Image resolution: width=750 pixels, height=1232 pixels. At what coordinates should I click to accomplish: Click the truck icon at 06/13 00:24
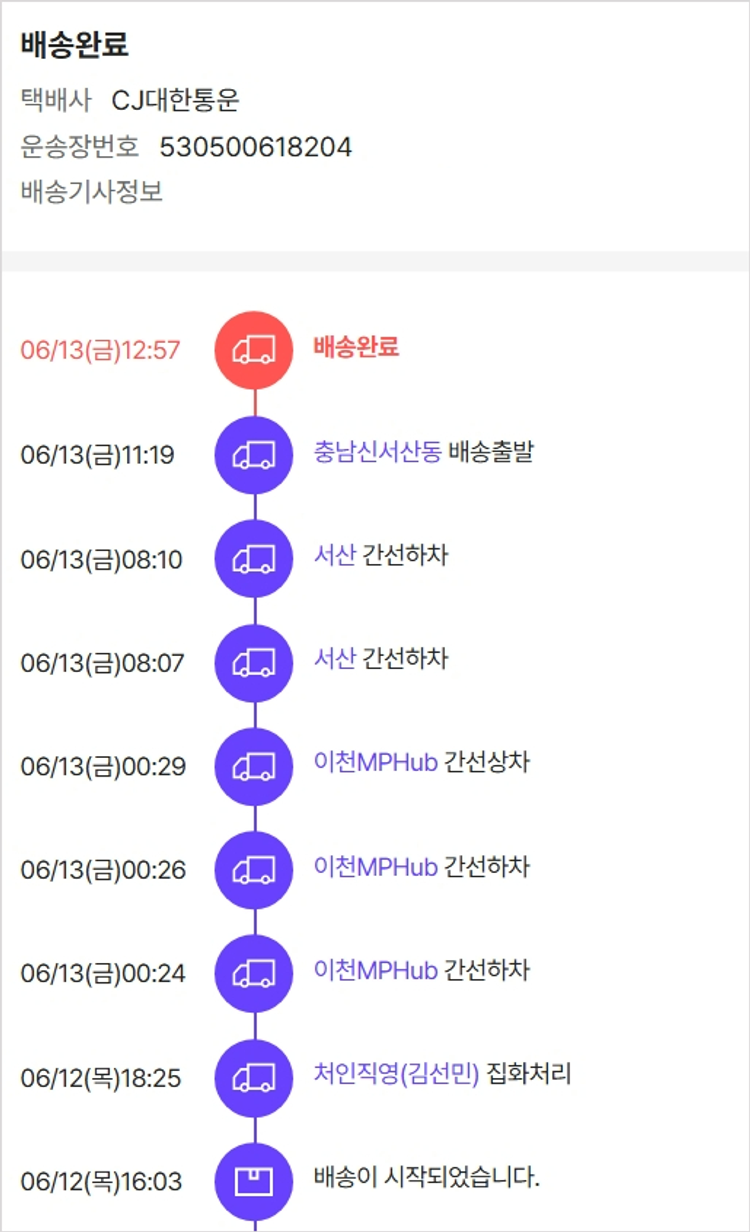254,973
